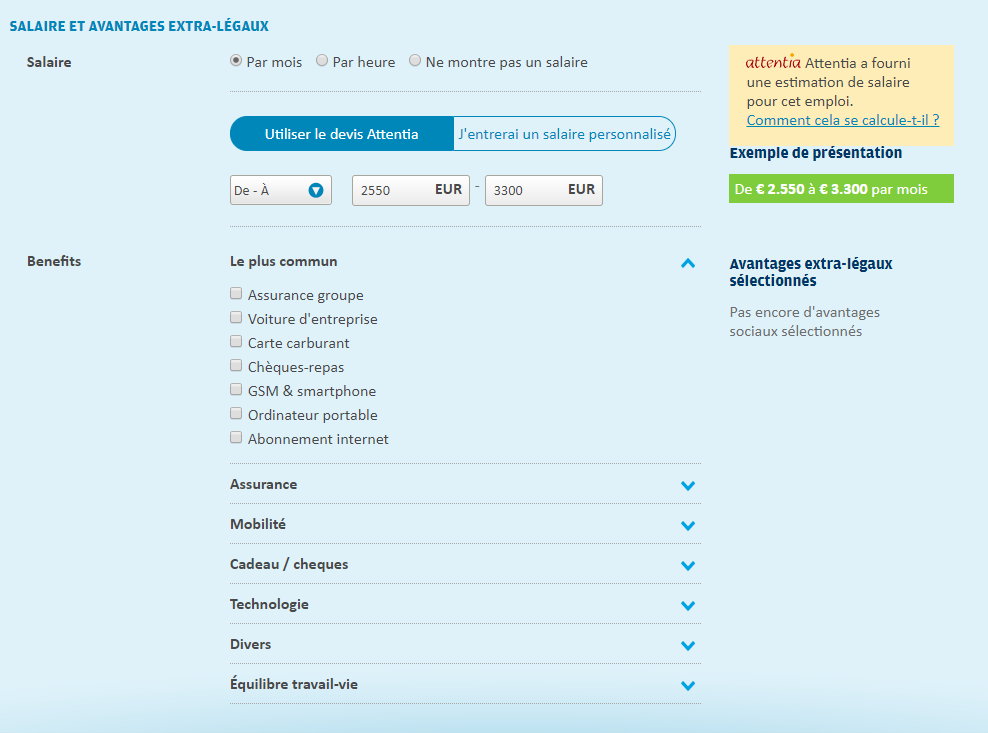Image resolution: width=988 pixels, height=733 pixels.
Task: Enable 'Carte carburant' benefit
Action: pos(236,341)
